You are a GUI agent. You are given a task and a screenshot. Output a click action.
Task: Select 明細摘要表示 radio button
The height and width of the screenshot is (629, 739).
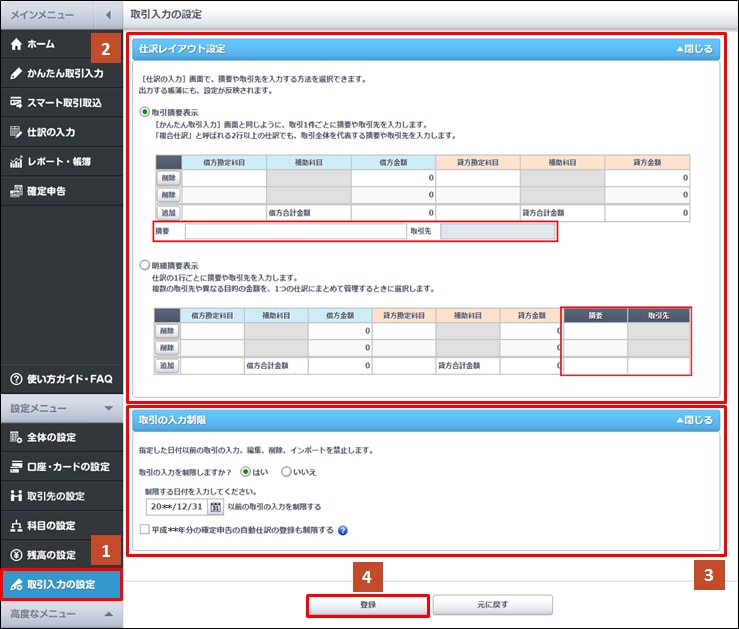[146, 266]
